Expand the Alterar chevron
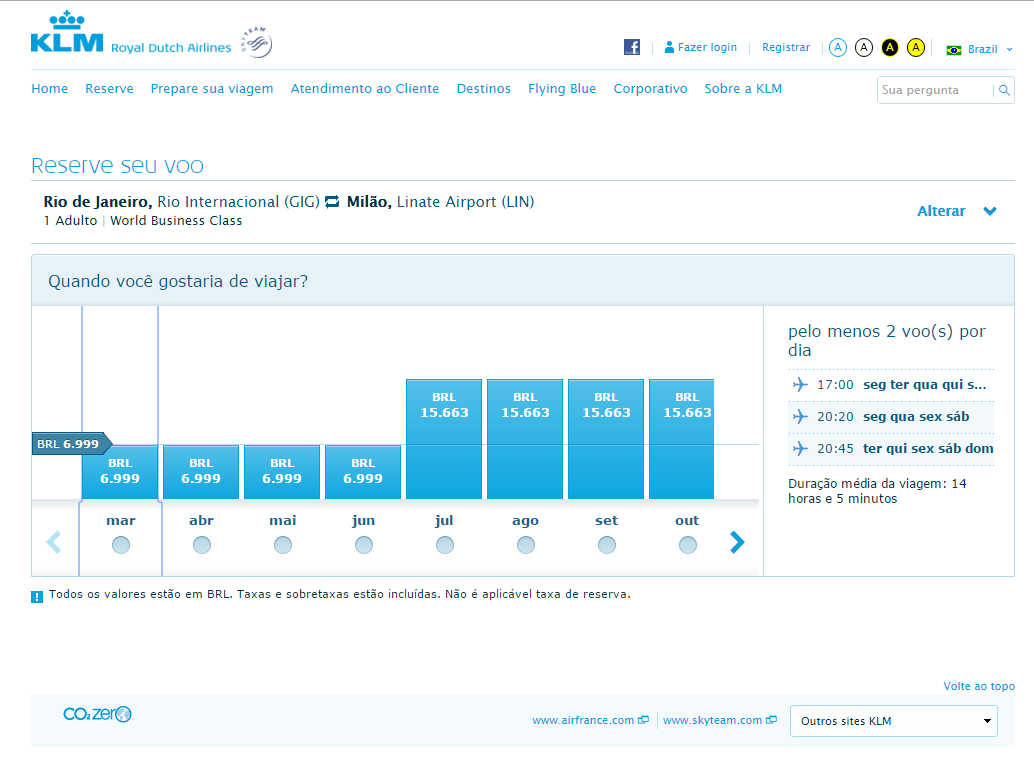Image resolution: width=1034 pixels, height=757 pixels. click(x=990, y=211)
